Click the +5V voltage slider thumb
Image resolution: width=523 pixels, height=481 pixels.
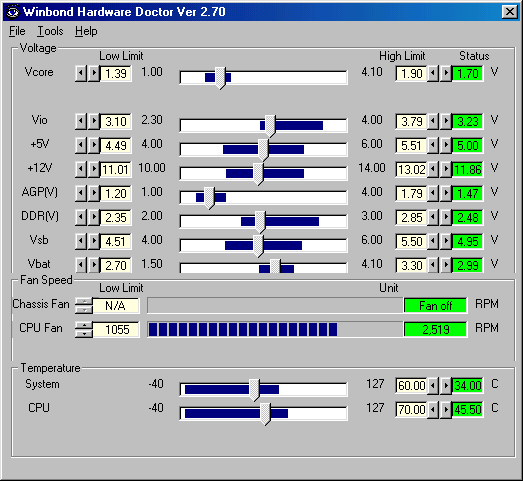click(x=263, y=150)
